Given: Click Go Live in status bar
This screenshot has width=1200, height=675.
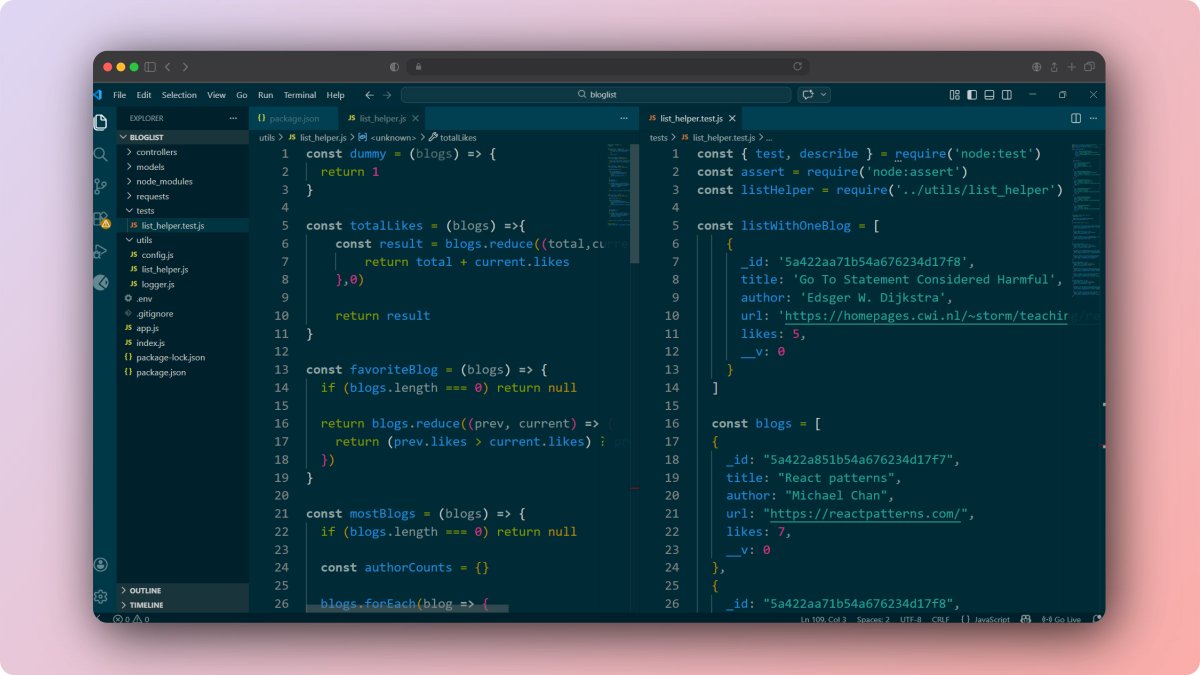Looking at the screenshot, I should [x=1062, y=619].
